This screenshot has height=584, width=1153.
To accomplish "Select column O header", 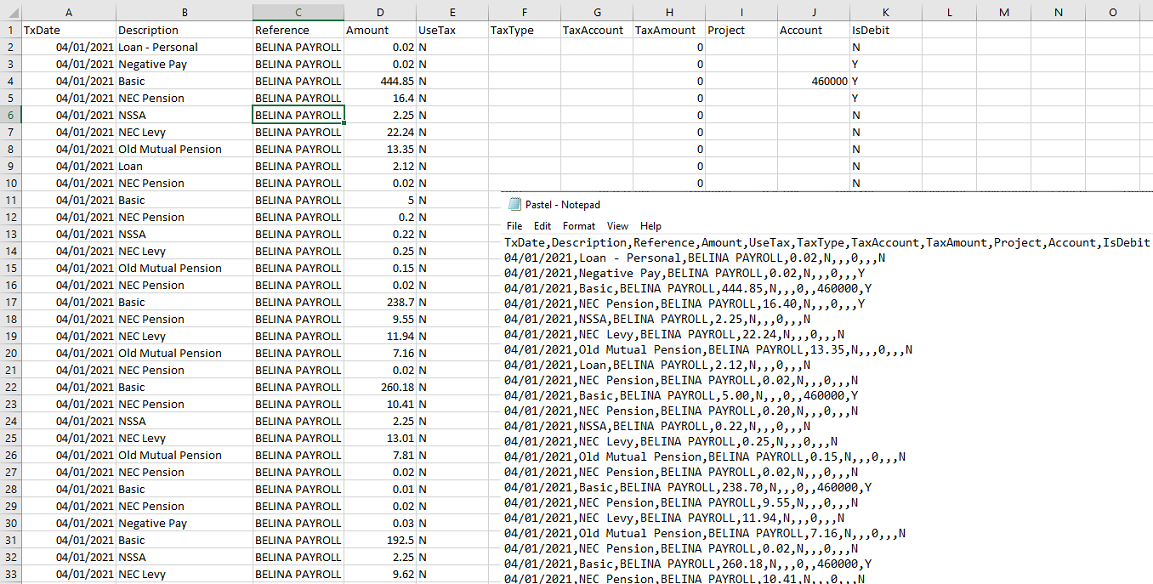I will pos(1113,13).
